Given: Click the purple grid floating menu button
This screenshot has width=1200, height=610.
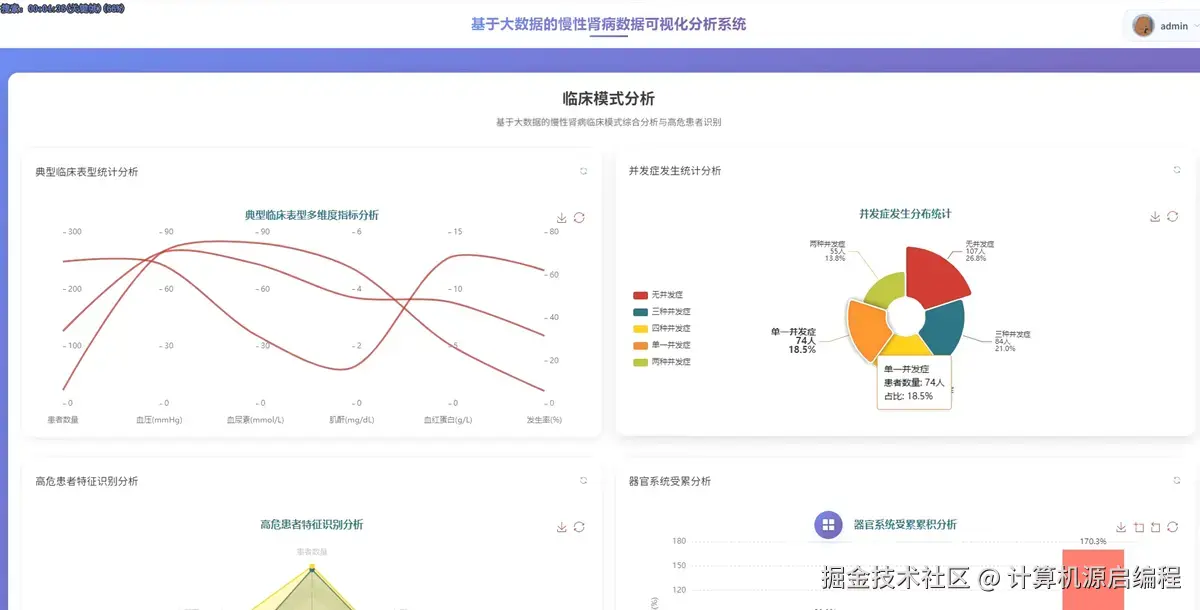Looking at the screenshot, I should click(828, 525).
